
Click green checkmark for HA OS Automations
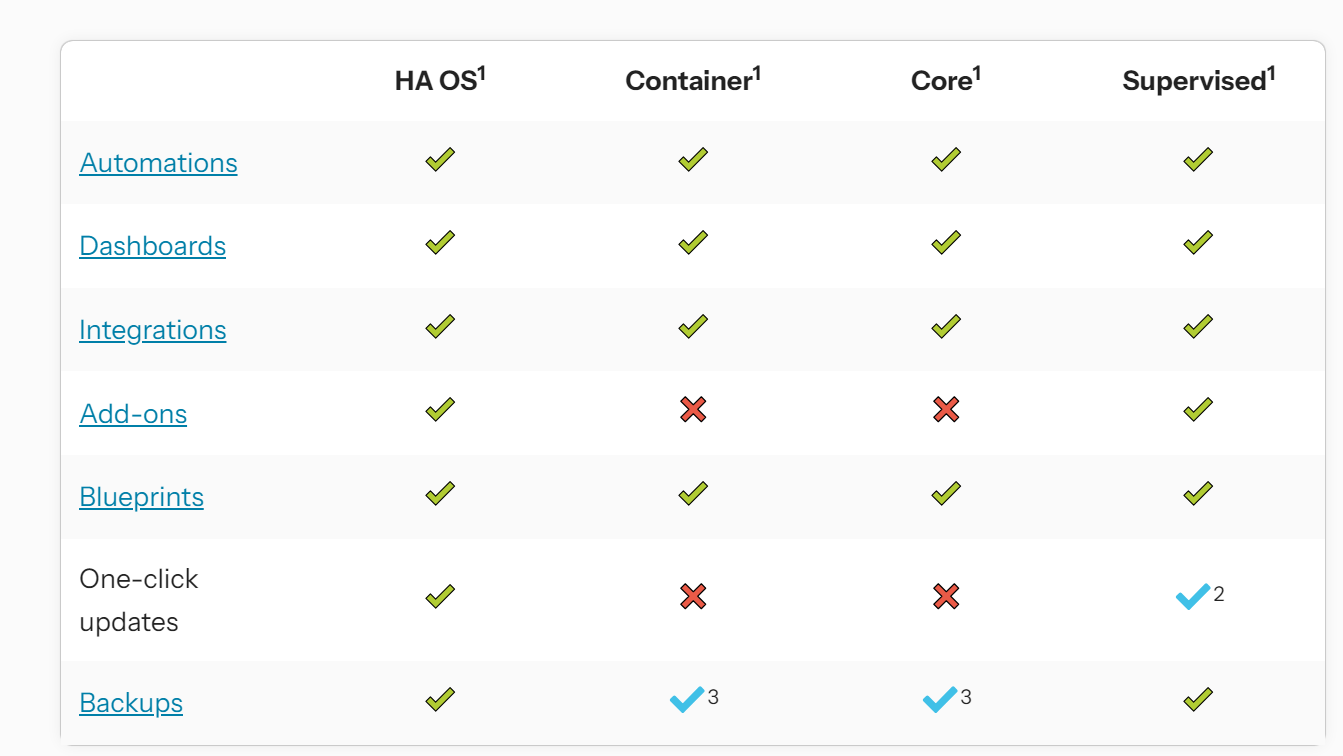click(x=440, y=159)
